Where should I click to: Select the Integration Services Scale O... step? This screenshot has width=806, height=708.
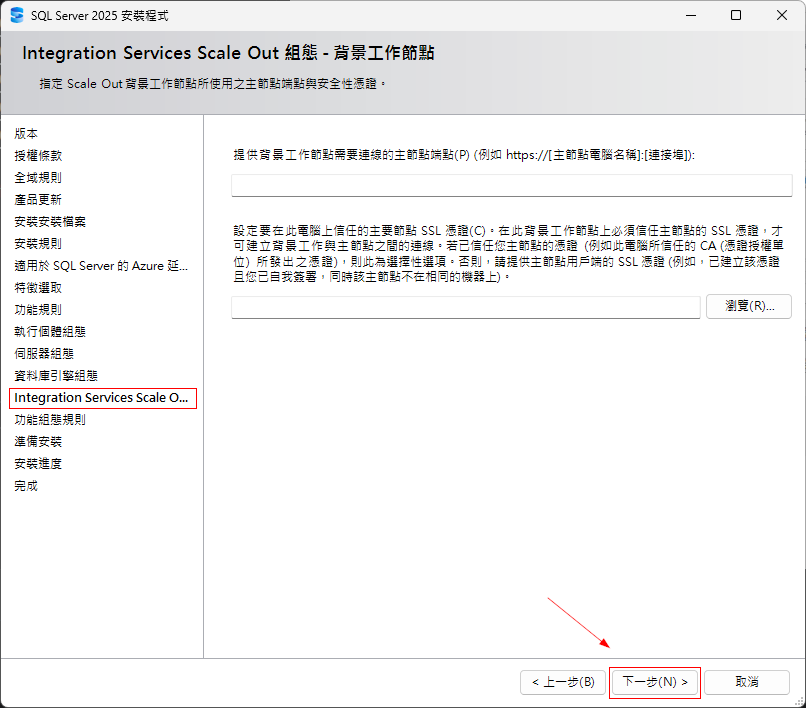[x=101, y=398]
